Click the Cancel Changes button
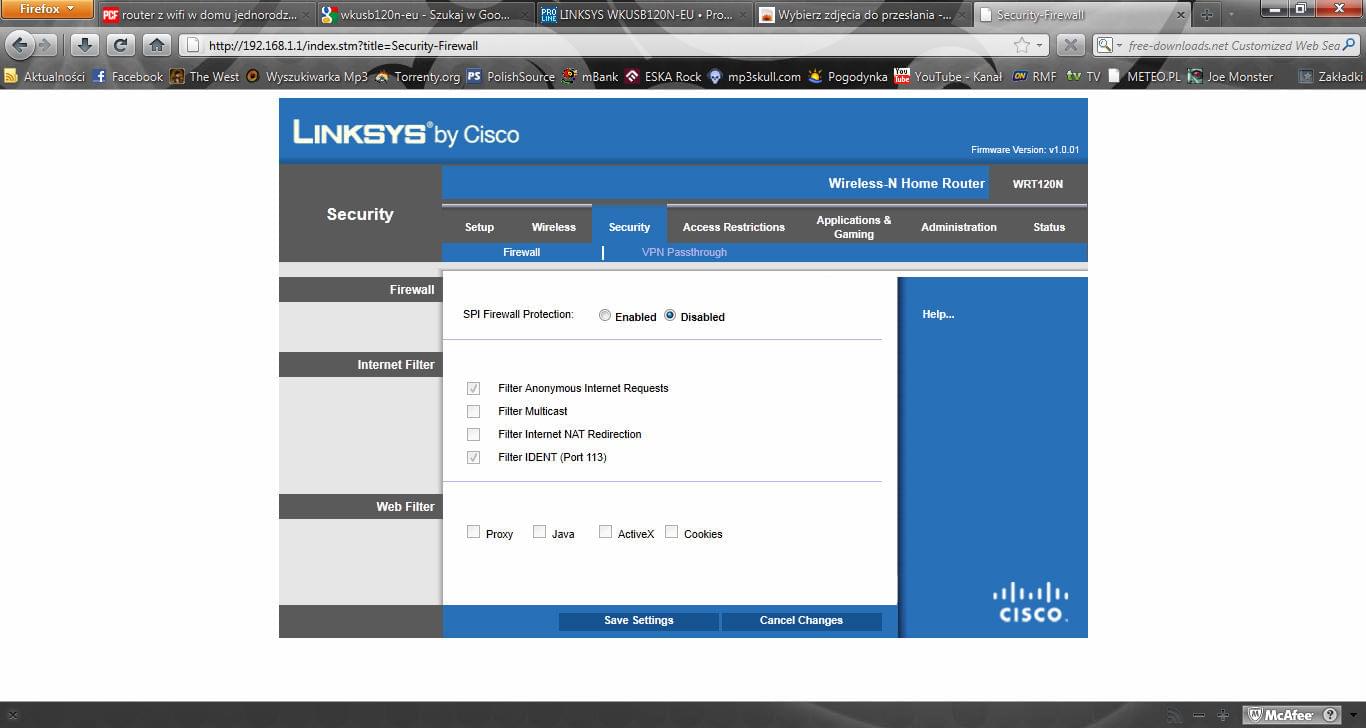1366x728 pixels. [x=801, y=620]
